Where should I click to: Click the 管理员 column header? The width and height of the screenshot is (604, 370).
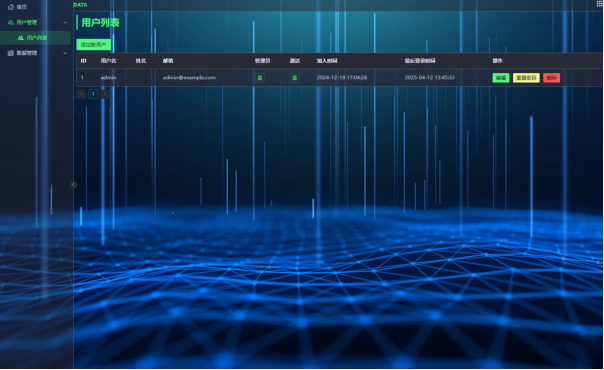[x=262, y=61]
